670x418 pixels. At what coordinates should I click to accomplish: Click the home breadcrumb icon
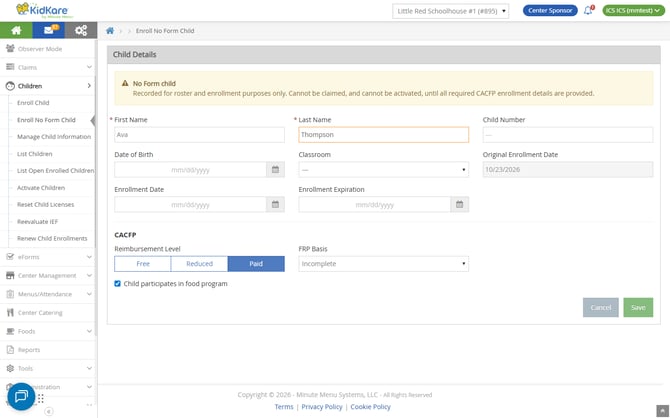[x=110, y=31]
